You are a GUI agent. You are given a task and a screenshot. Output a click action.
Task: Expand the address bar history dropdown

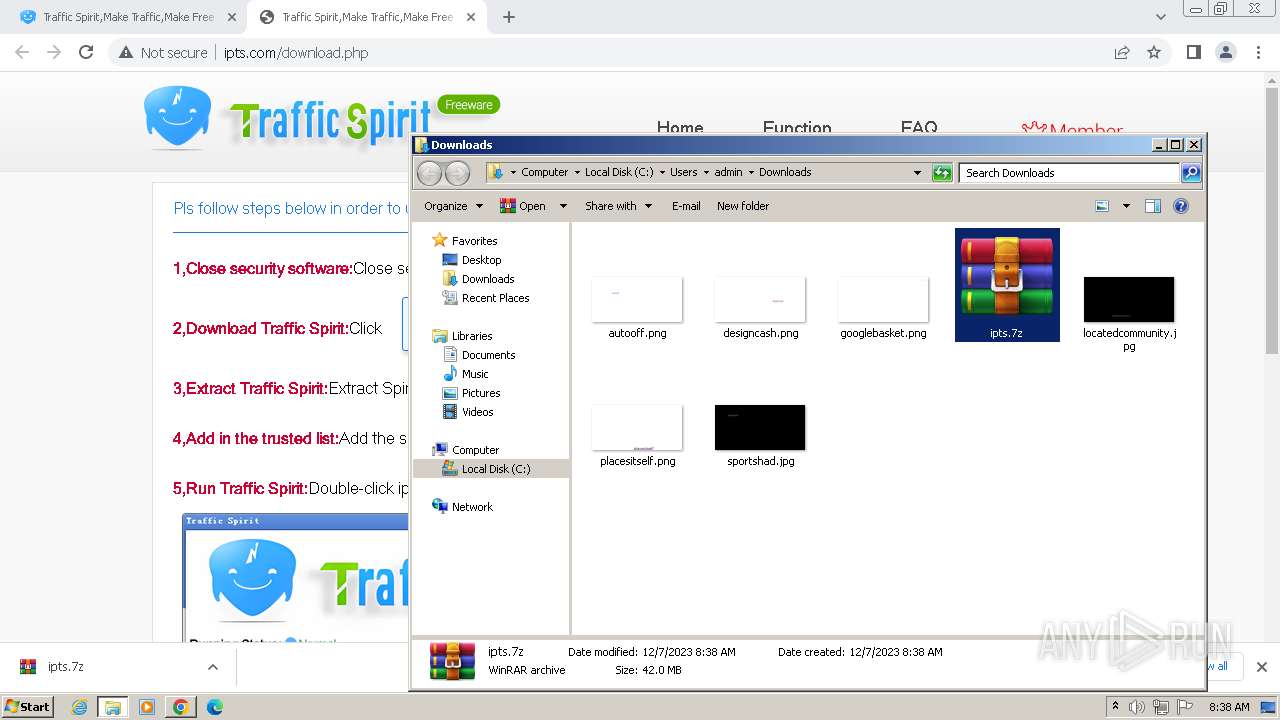[x=917, y=173]
